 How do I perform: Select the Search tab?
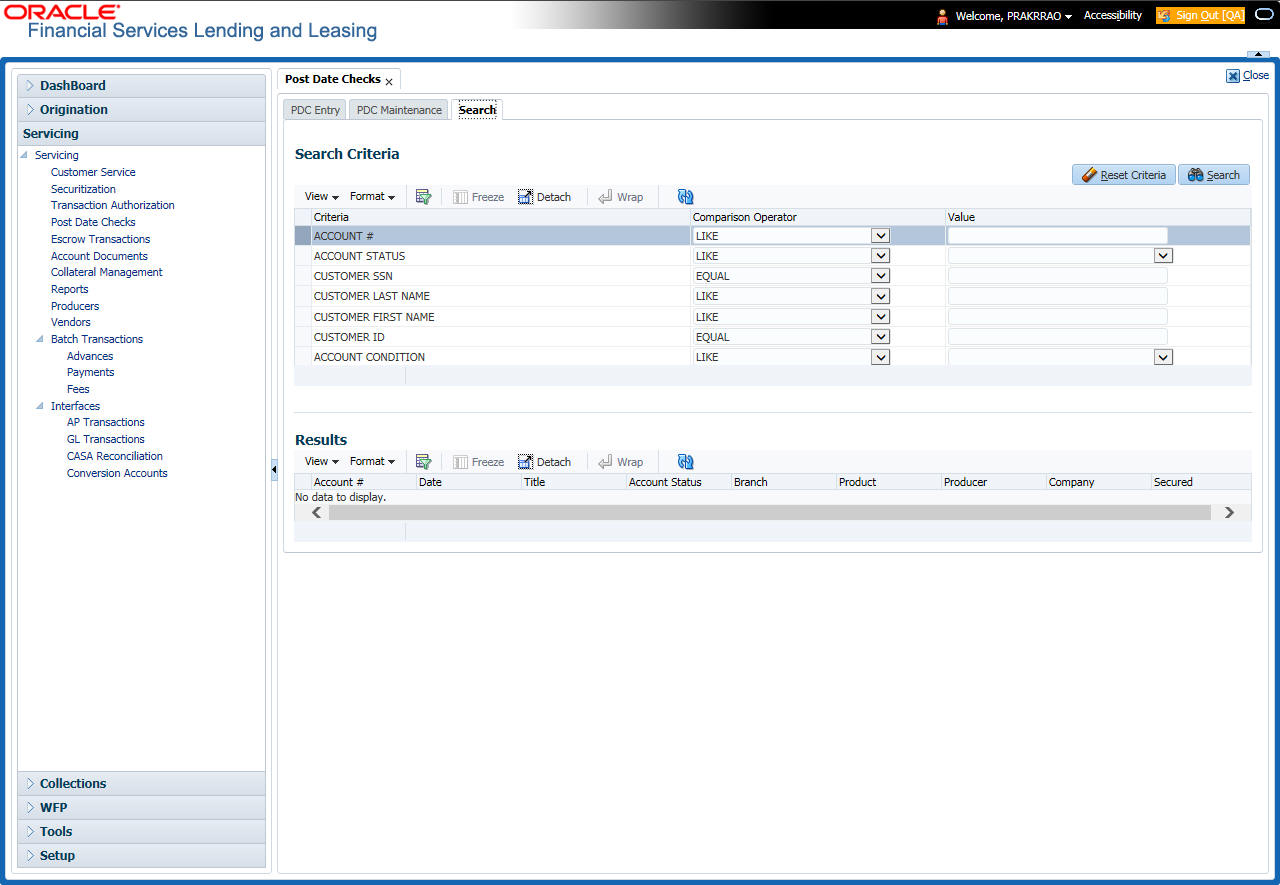[477, 110]
